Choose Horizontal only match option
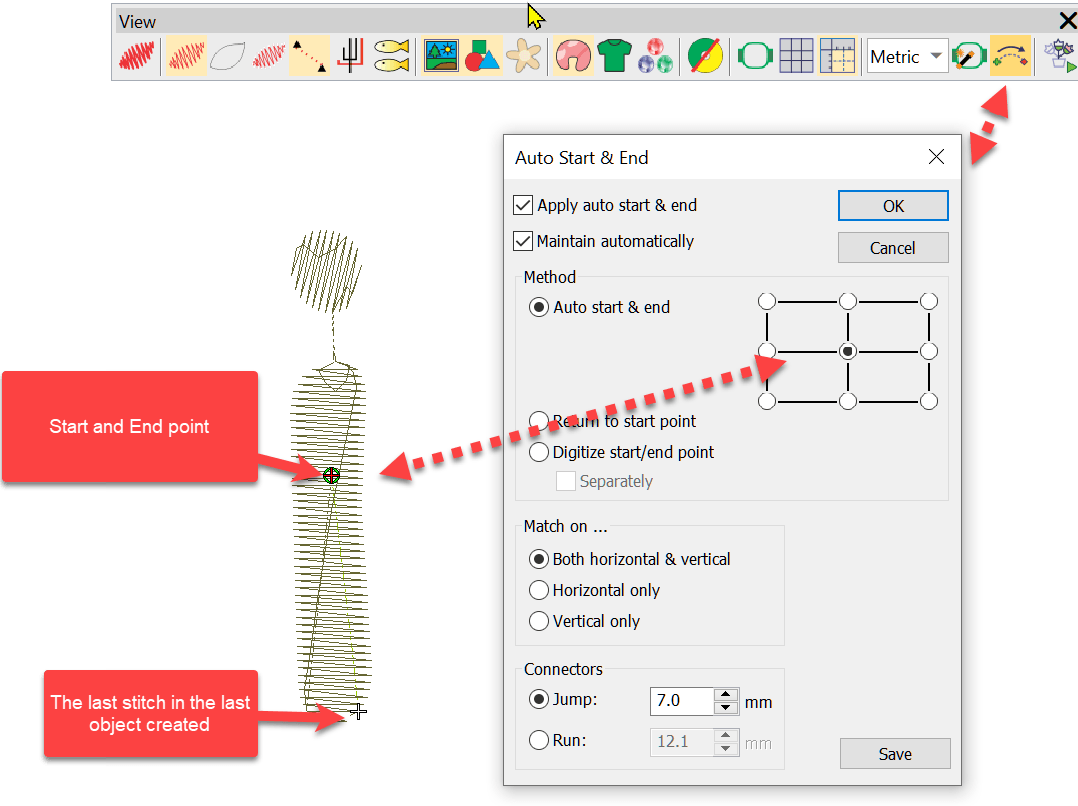The height and width of the screenshot is (806, 1078). click(539, 590)
